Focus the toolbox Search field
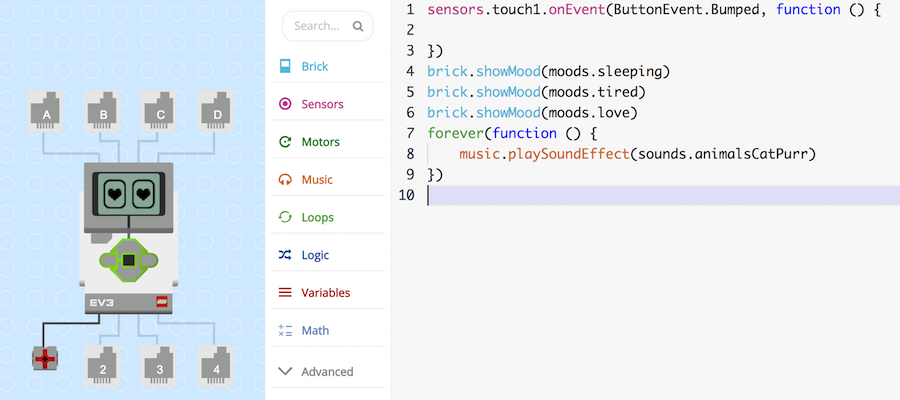The image size is (900, 400). [327, 26]
